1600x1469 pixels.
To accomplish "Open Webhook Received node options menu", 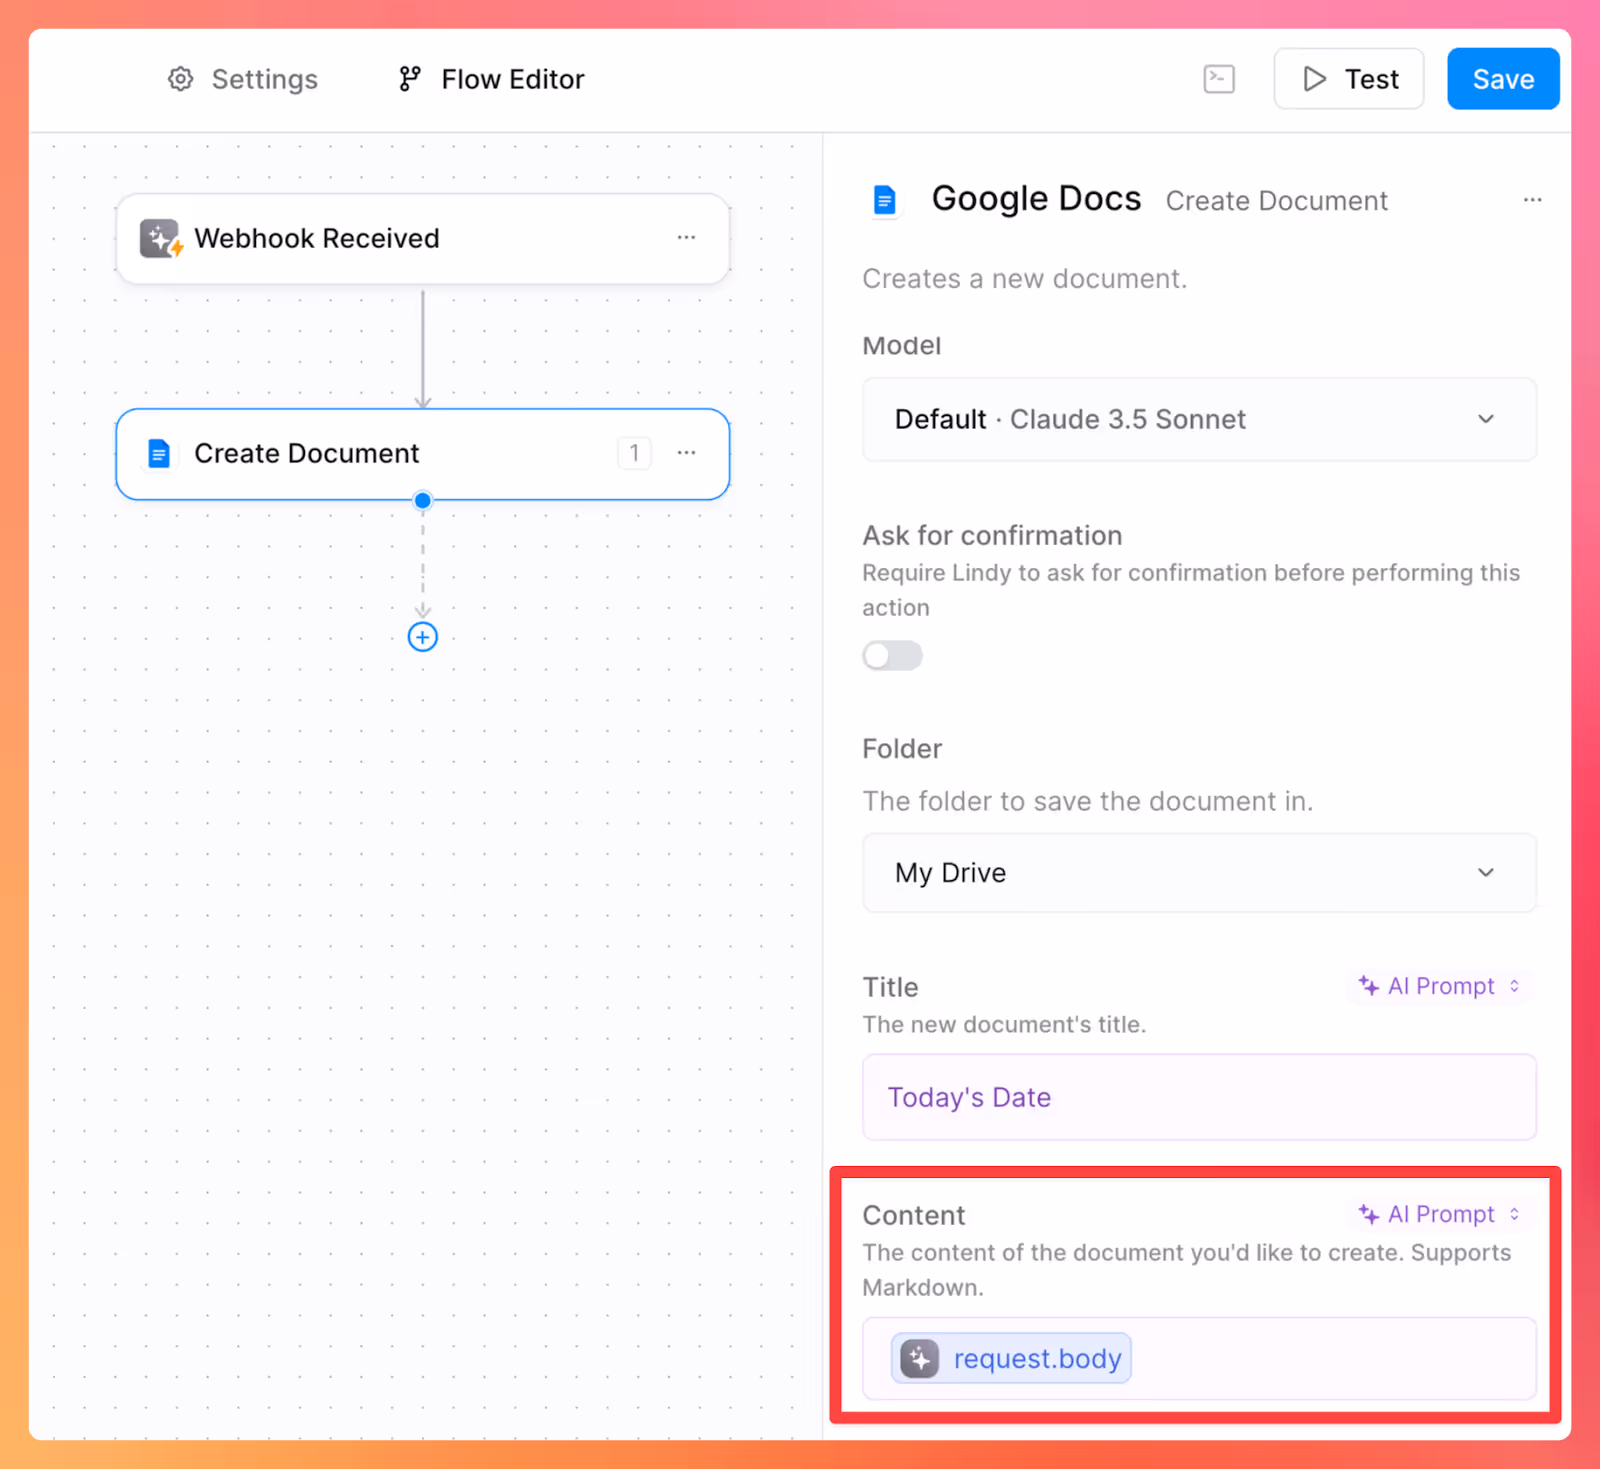I will (686, 238).
